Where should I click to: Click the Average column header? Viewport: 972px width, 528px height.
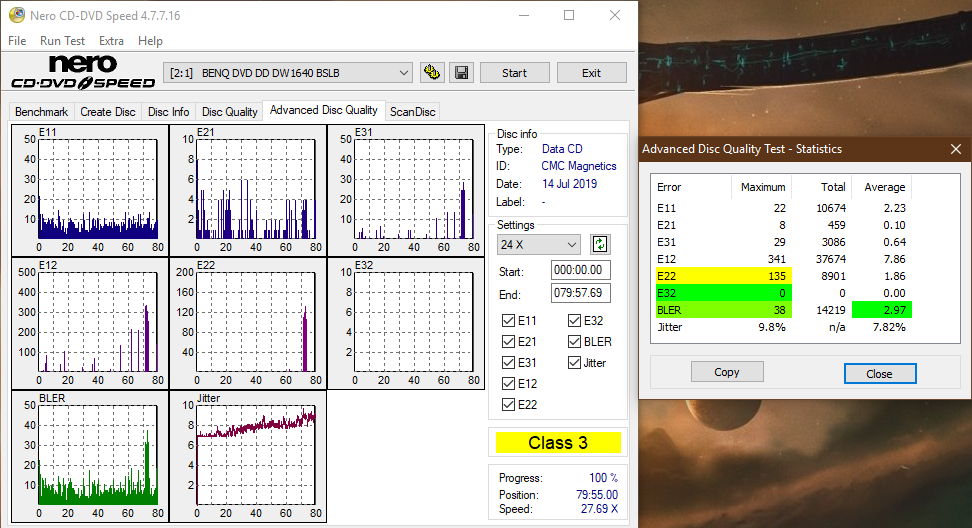tap(885, 187)
